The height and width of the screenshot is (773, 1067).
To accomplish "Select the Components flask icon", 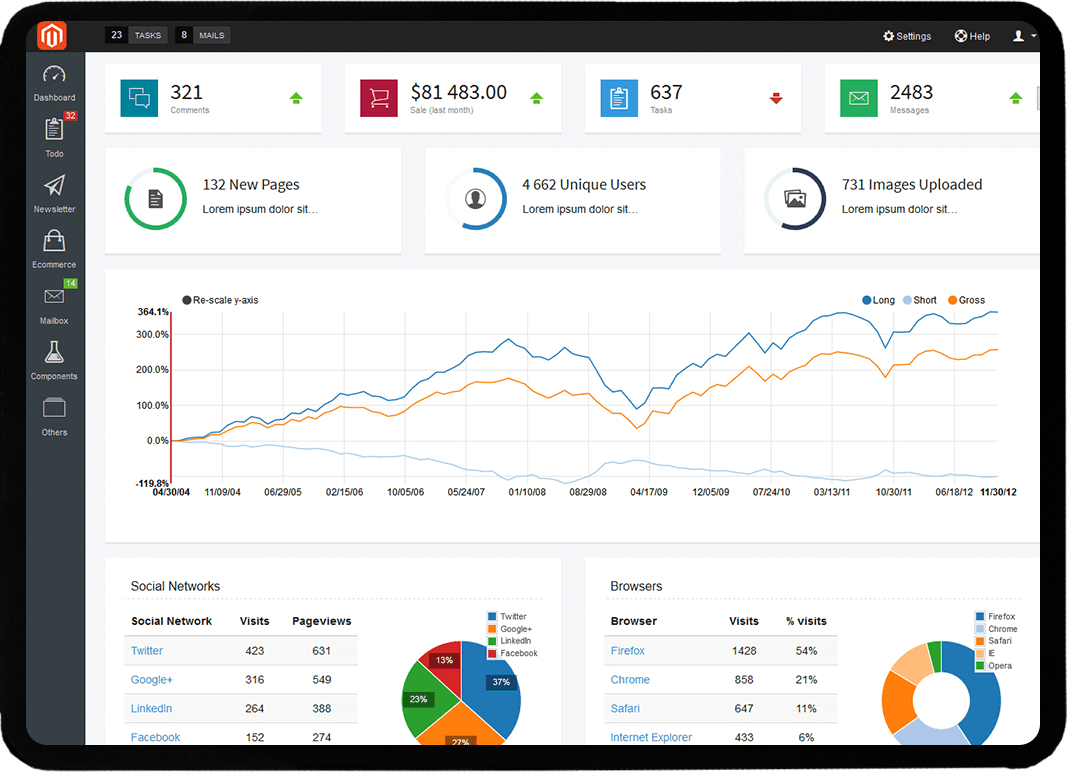I will pos(54,352).
